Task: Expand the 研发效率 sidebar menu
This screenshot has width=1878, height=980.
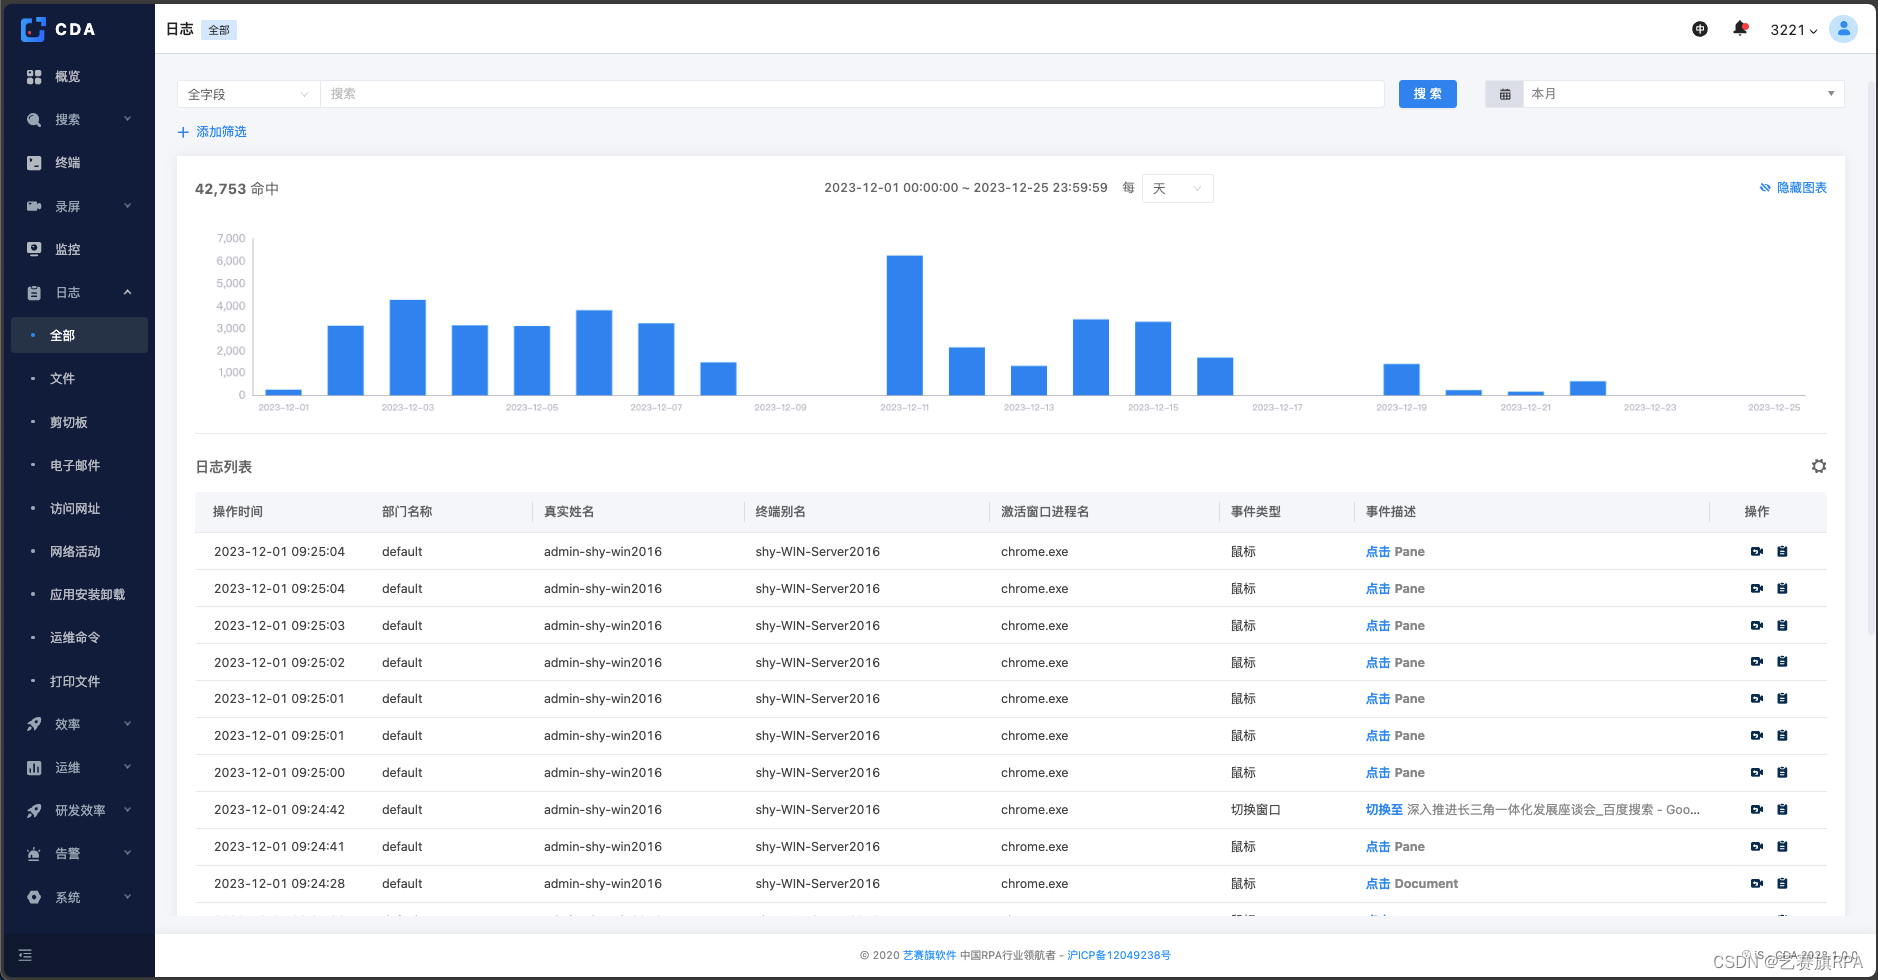Action: tap(80, 811)
